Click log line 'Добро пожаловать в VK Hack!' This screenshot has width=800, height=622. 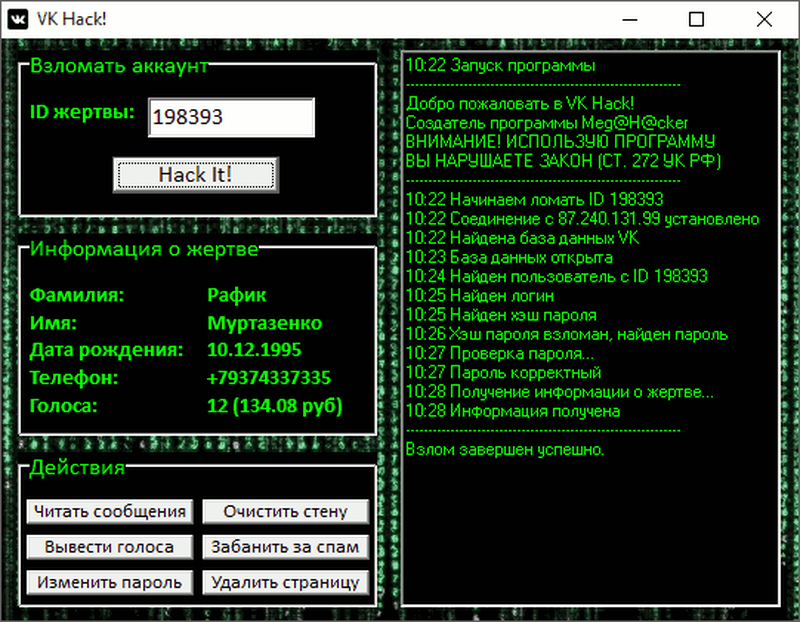pos(520,104)
